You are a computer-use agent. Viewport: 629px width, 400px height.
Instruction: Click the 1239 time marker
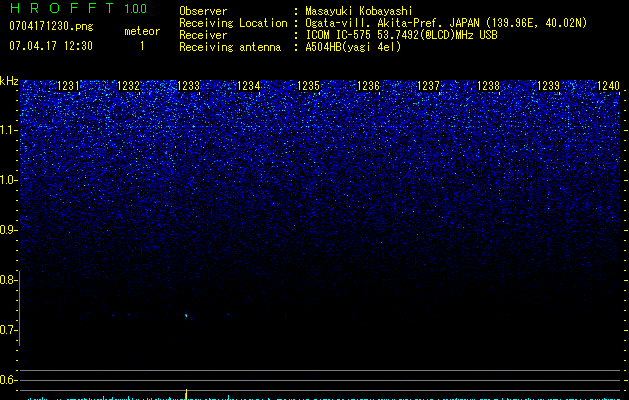point(548,86)
